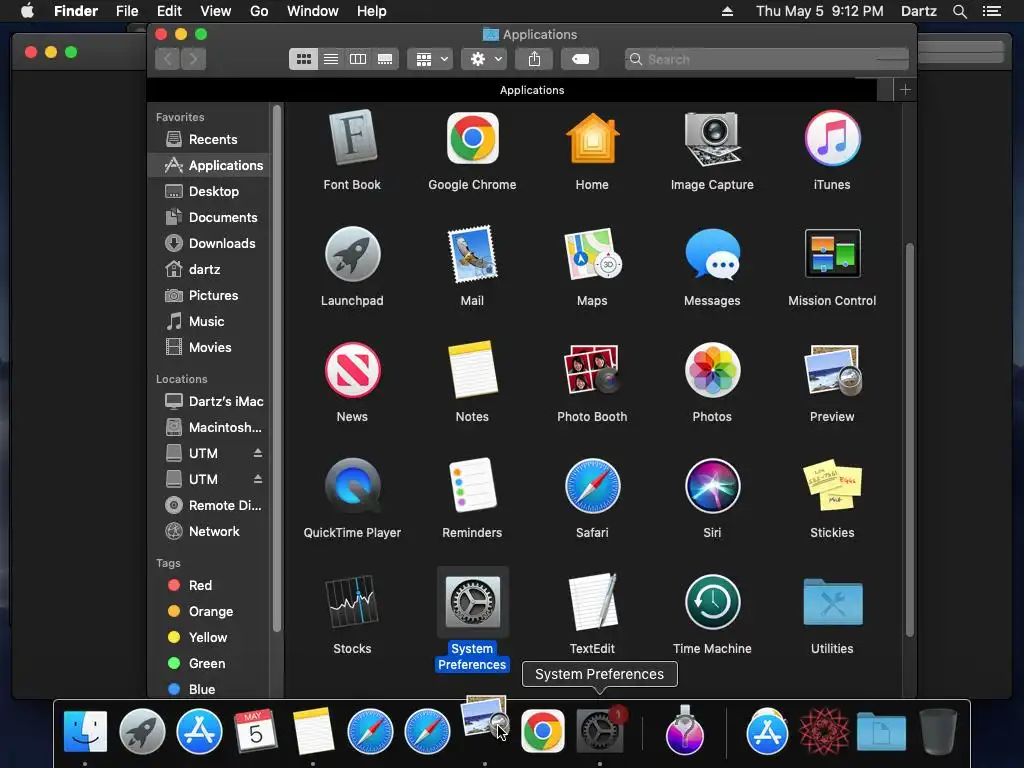1024x768 pixels.
Task: Open Google Chrome in Applications folder
Action: coord(472,138)
